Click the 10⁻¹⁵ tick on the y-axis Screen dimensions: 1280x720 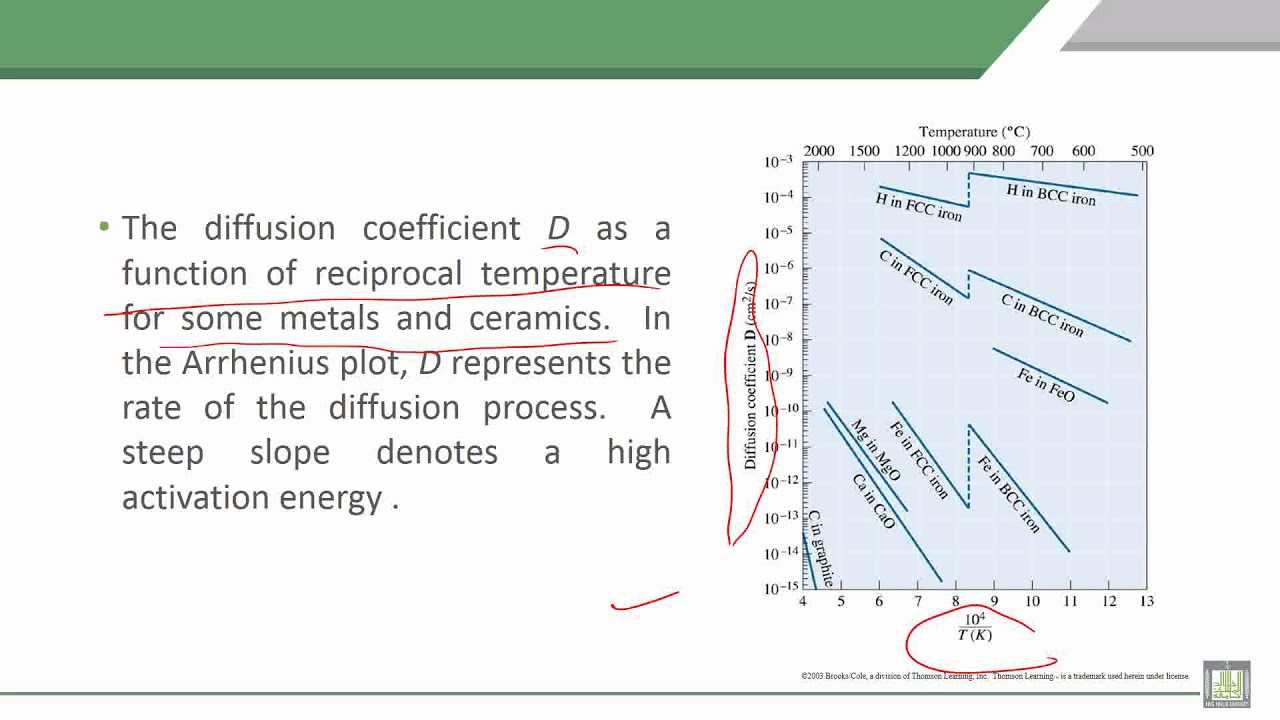[778, 587]
